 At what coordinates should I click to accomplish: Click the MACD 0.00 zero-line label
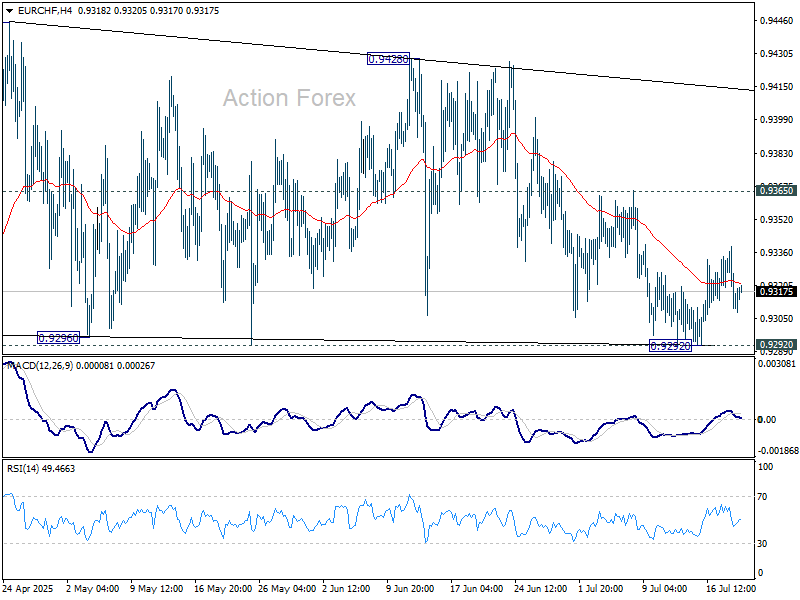coord(767,419)
